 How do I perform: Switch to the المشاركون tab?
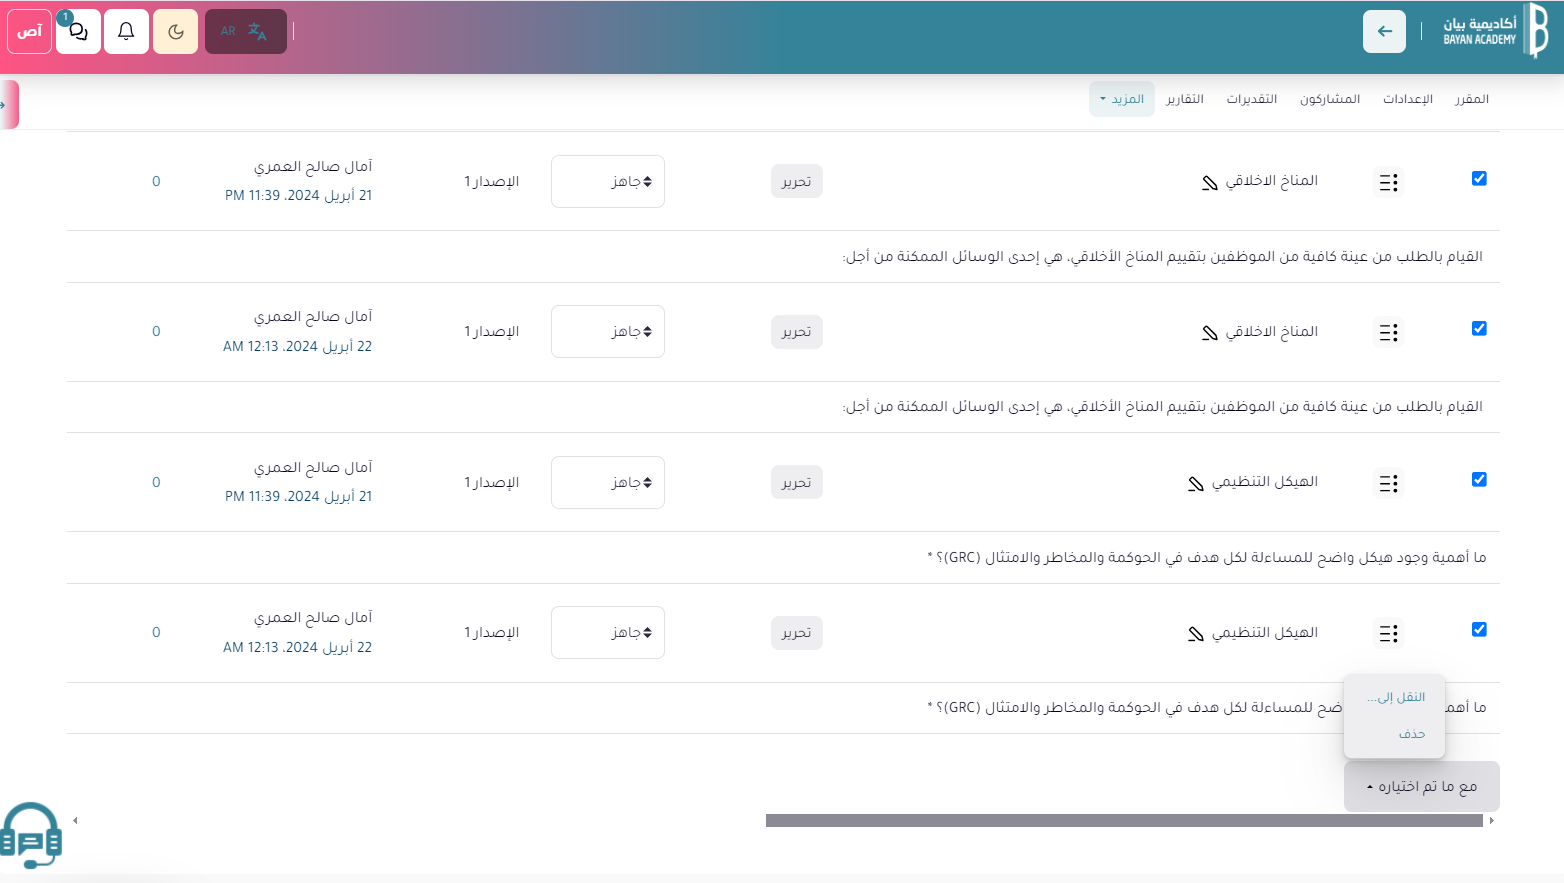(1330, 98)
